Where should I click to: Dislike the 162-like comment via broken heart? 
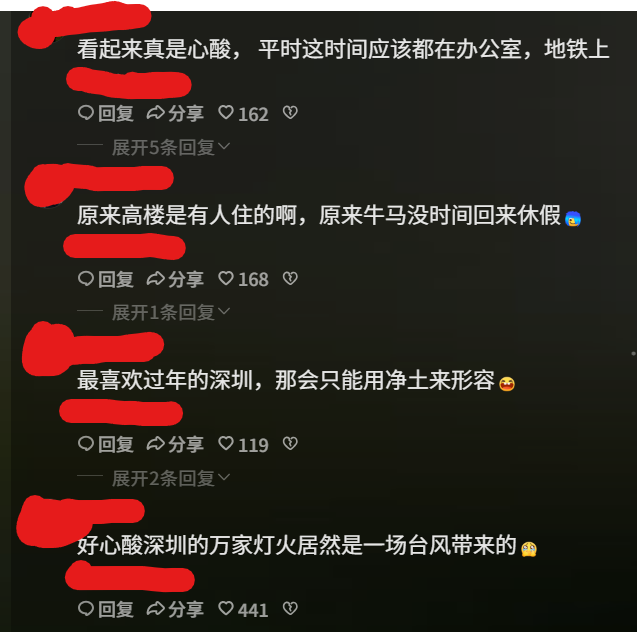point(290,113)
